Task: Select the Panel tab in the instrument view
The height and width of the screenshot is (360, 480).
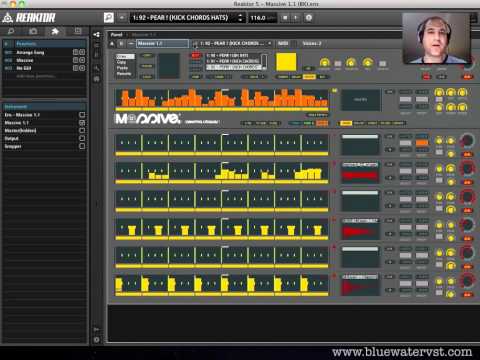Action: [x=117, y=35]
